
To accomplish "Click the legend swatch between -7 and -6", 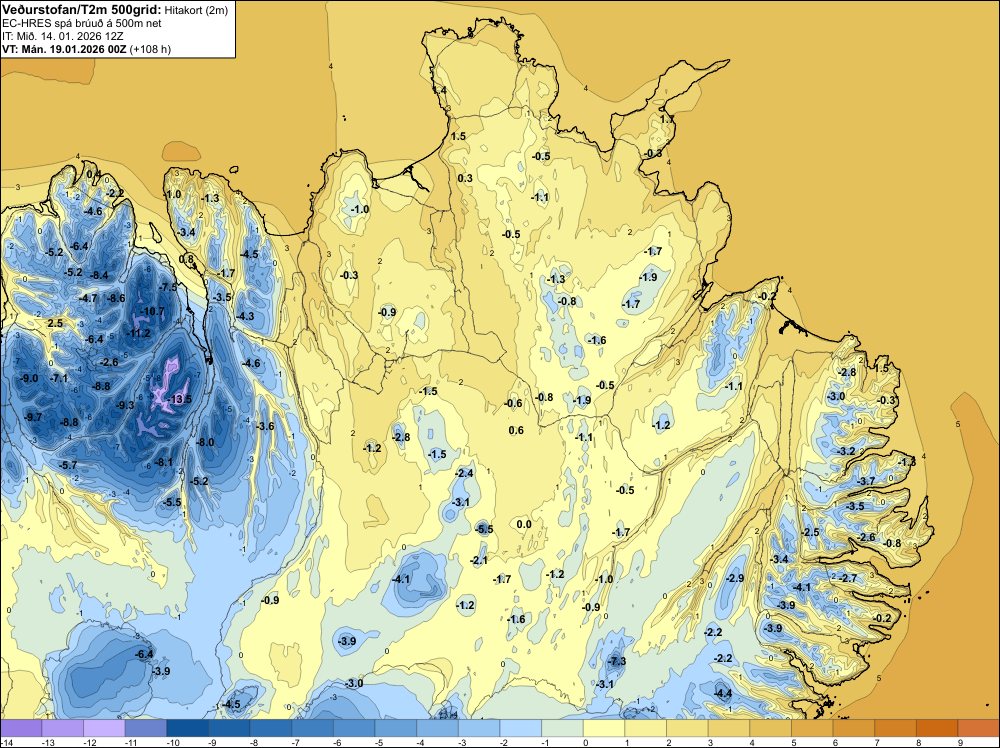I will [312, 728].
